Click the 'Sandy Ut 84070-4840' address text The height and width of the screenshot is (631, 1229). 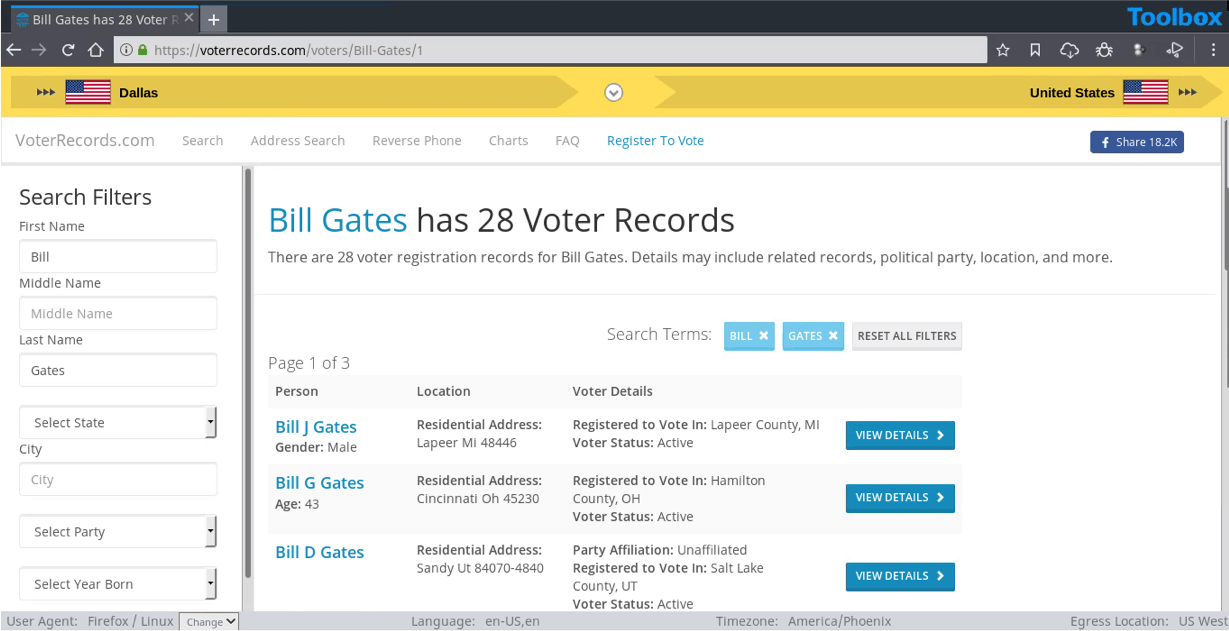[480, 569]
